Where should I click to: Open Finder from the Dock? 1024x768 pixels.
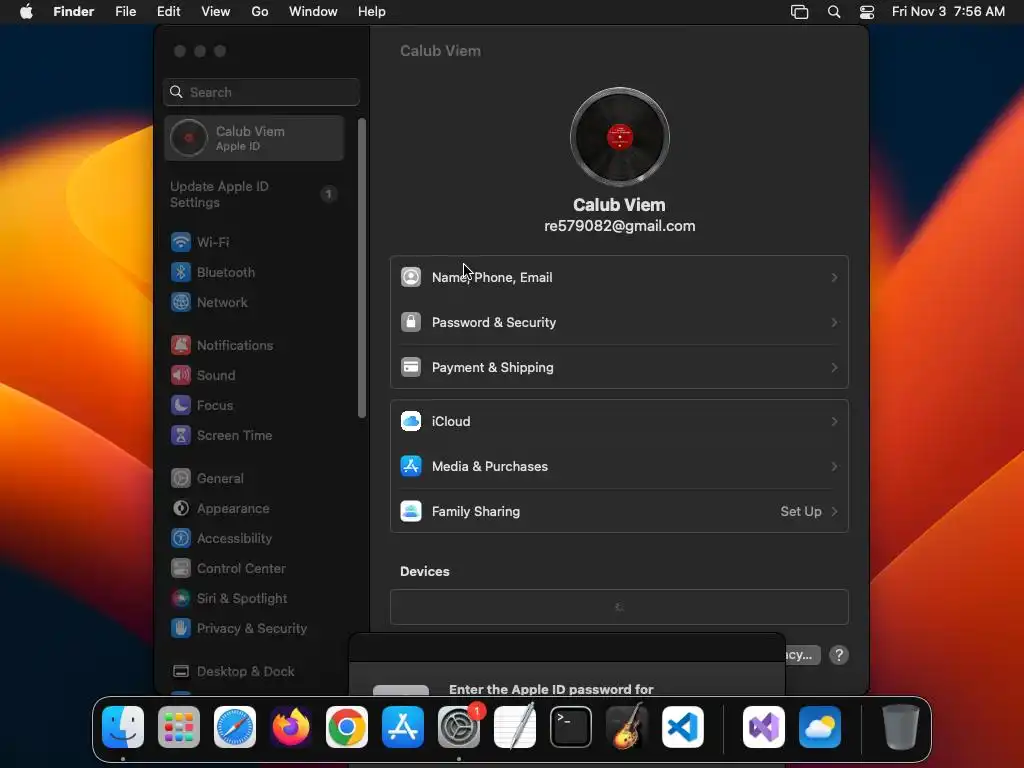(123, 727)
